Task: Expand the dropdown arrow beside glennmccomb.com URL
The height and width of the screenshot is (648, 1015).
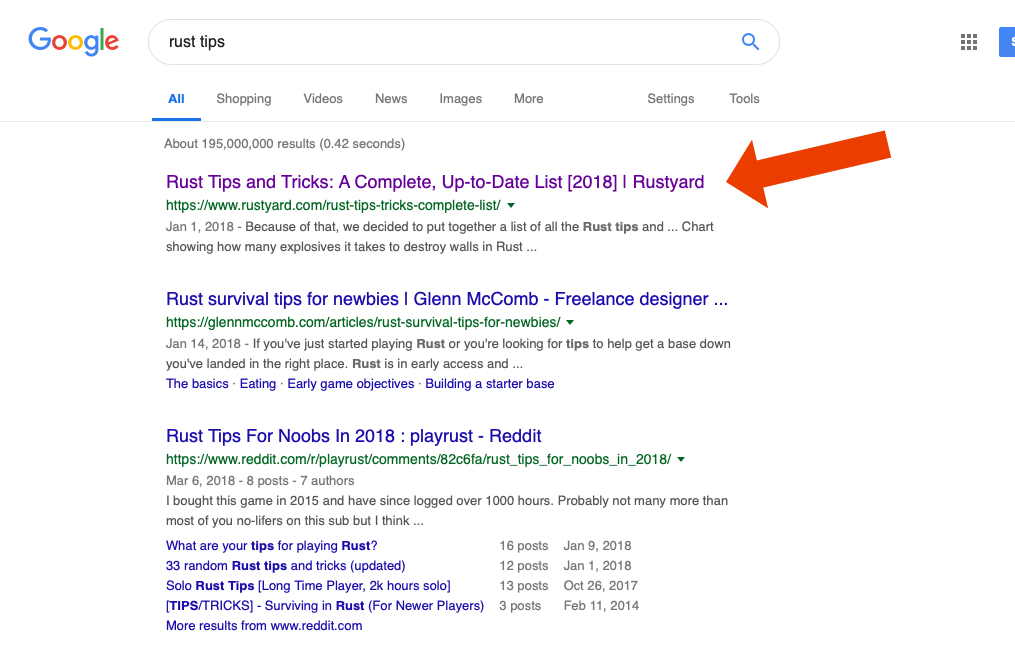Action: click(569, 323)
